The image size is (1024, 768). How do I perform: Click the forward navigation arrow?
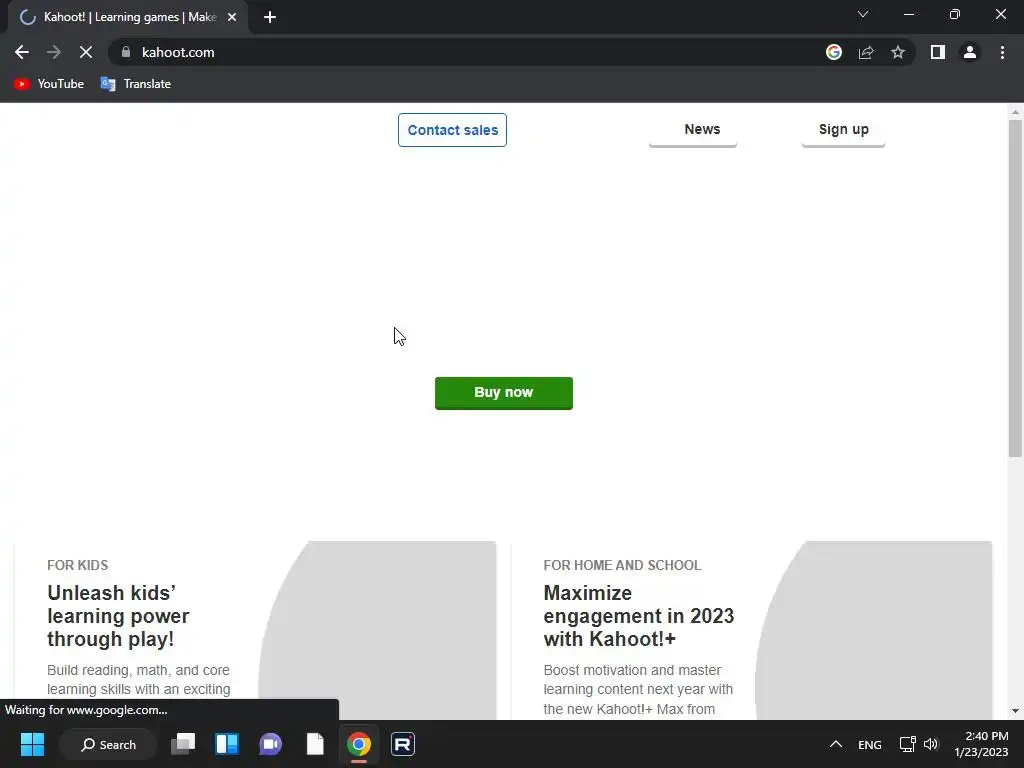(54, 52)
